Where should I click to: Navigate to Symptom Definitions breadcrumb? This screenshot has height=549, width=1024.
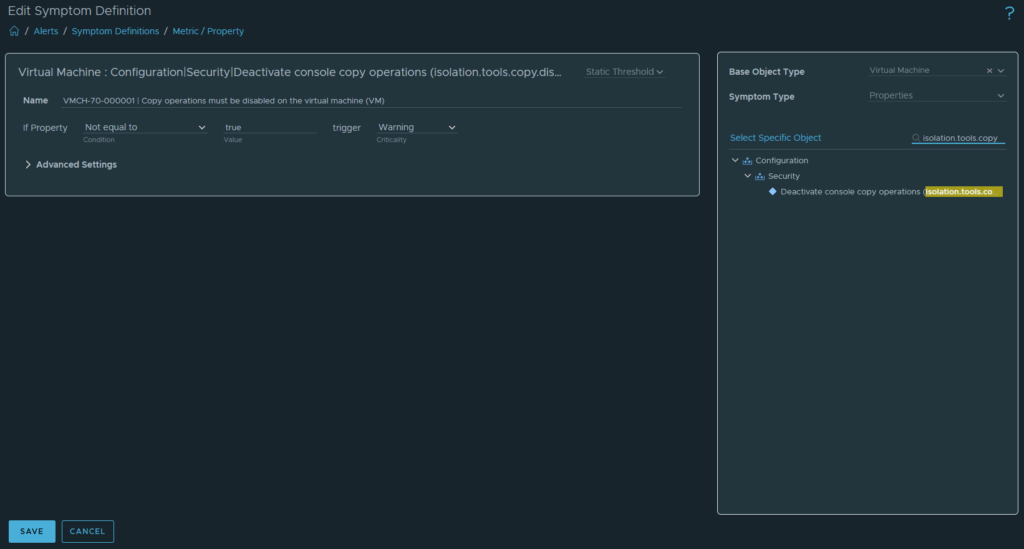coord(115,31)
